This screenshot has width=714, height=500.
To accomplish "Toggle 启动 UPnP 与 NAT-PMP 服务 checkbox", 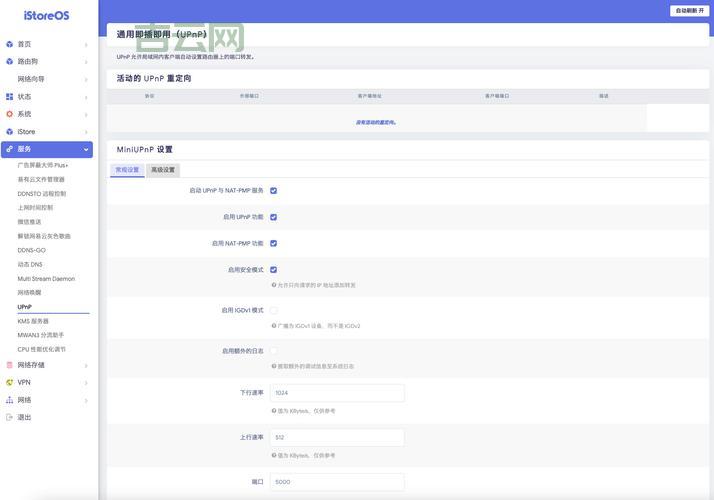I will 274,191.
